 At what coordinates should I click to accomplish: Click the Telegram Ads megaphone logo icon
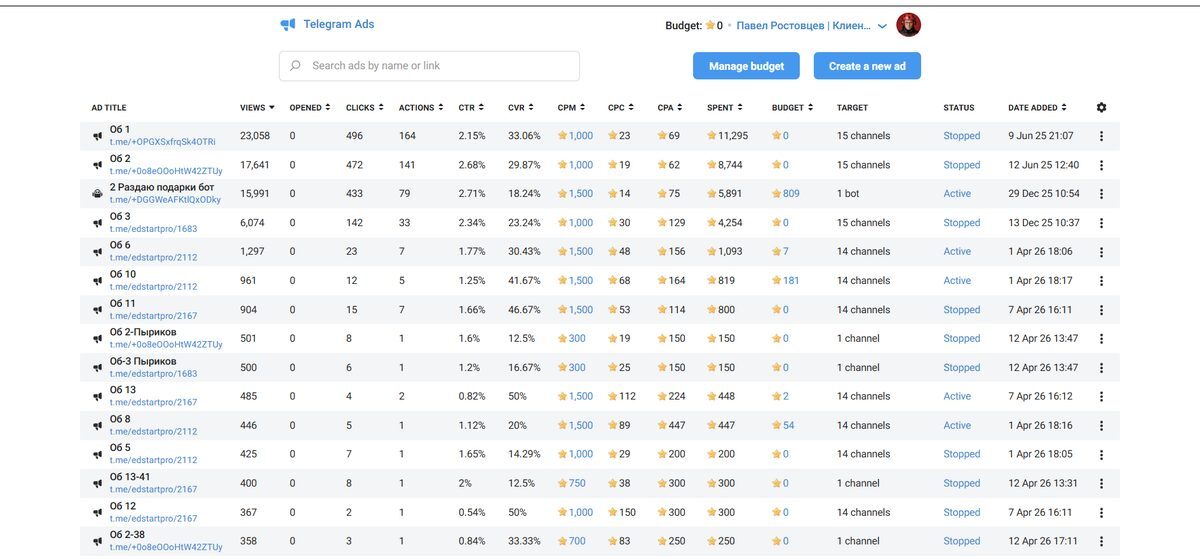coord(288,25)
